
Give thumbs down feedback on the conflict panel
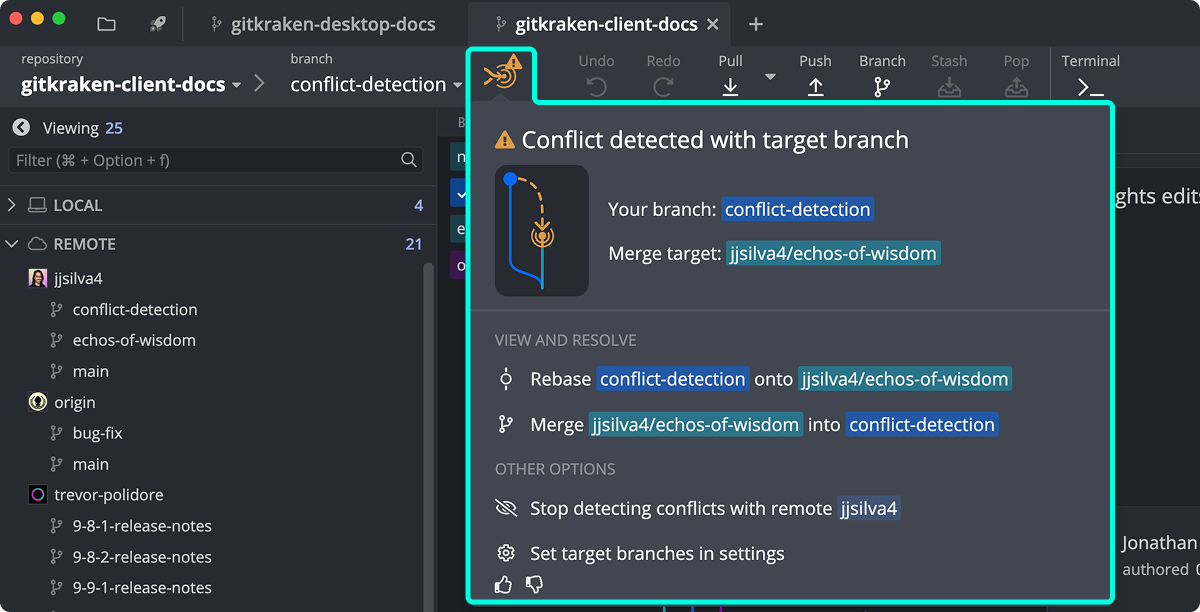pyautogui.click(x=534, y=584)
